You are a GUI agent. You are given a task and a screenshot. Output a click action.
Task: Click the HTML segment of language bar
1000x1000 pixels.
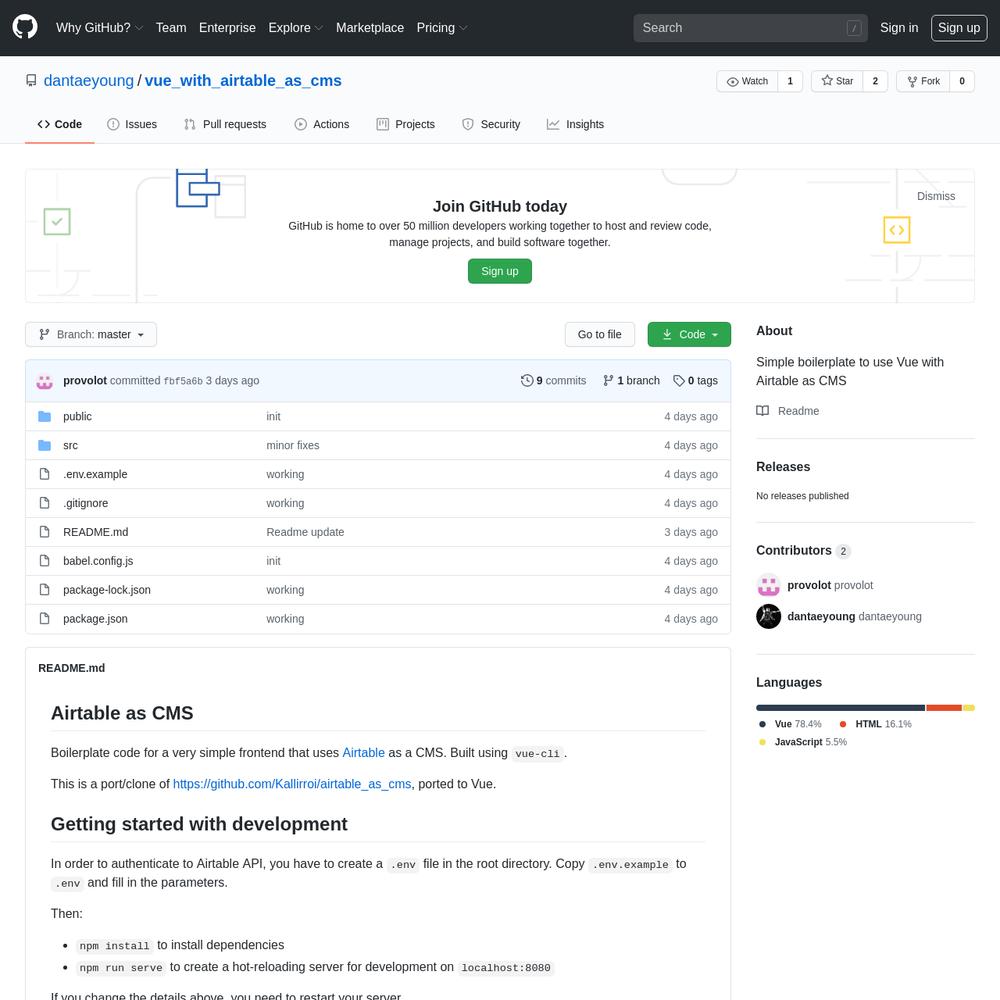[x=944, y=708]
